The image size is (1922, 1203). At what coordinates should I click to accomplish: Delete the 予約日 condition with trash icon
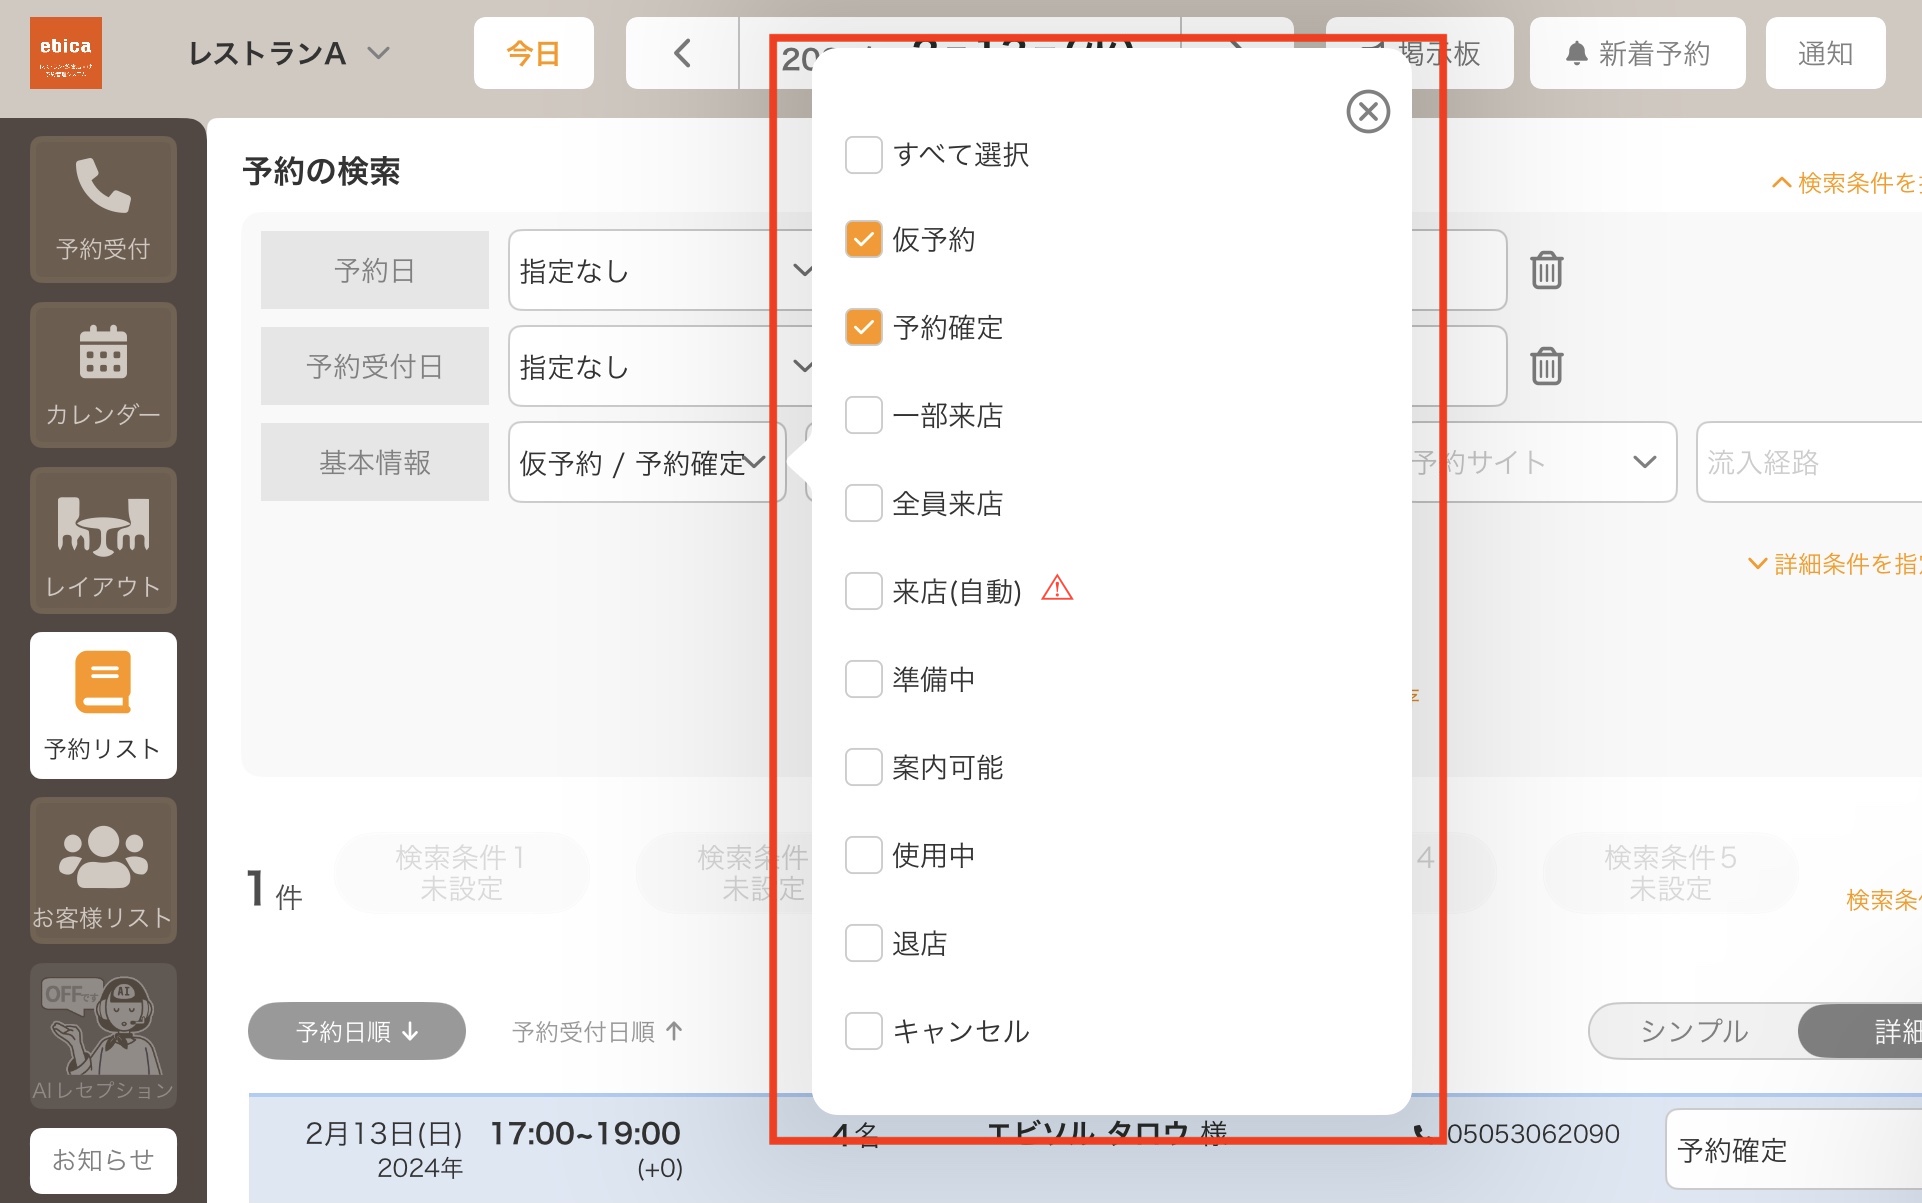click(x=1546, y=270)
